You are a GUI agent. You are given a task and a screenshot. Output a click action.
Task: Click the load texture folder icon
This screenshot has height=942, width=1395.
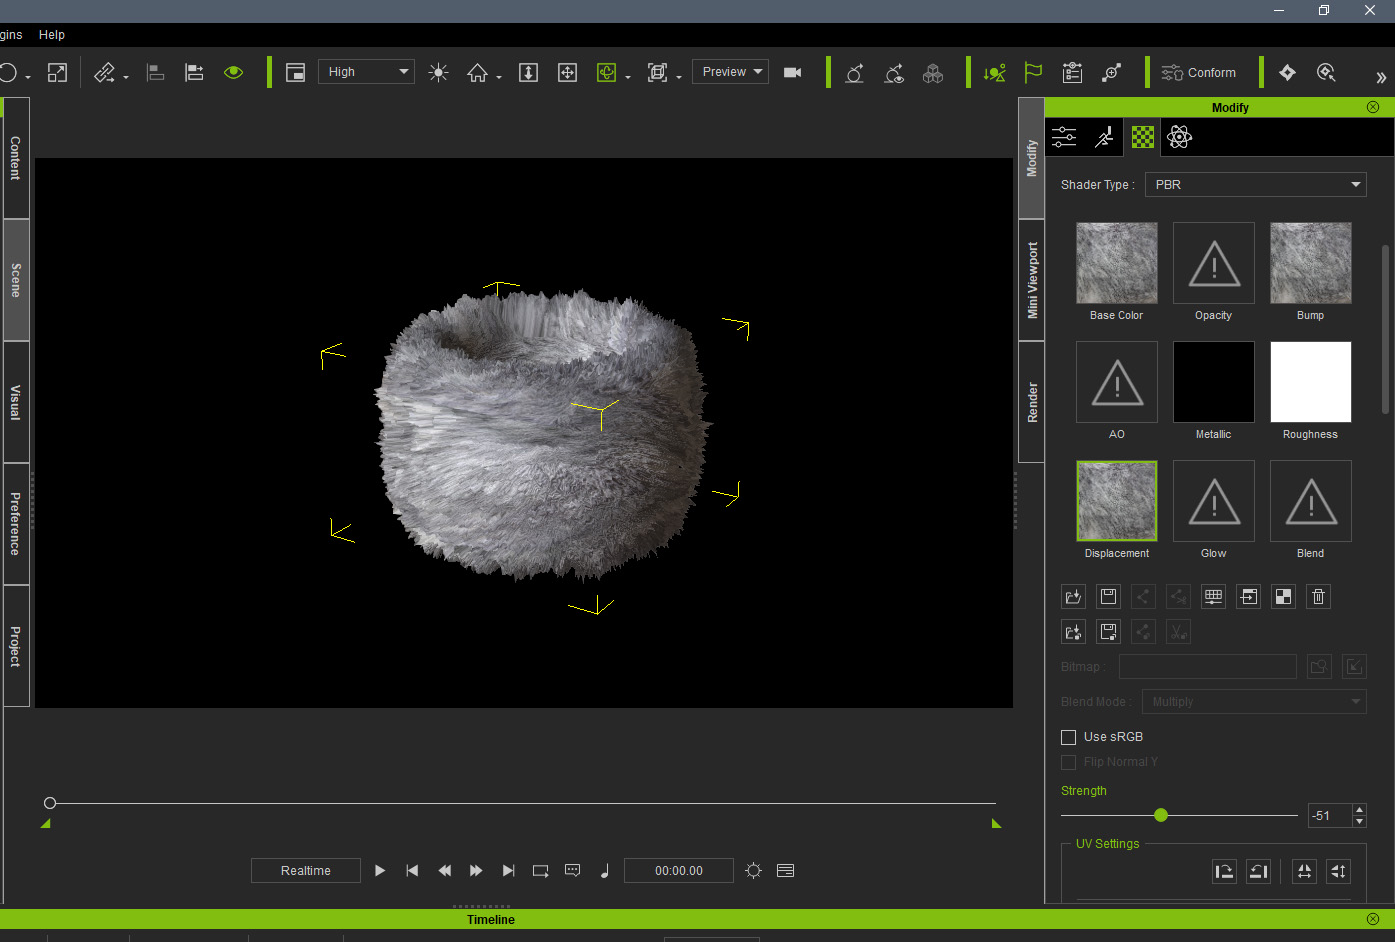pyautogui.click(x=1073, y=597)
